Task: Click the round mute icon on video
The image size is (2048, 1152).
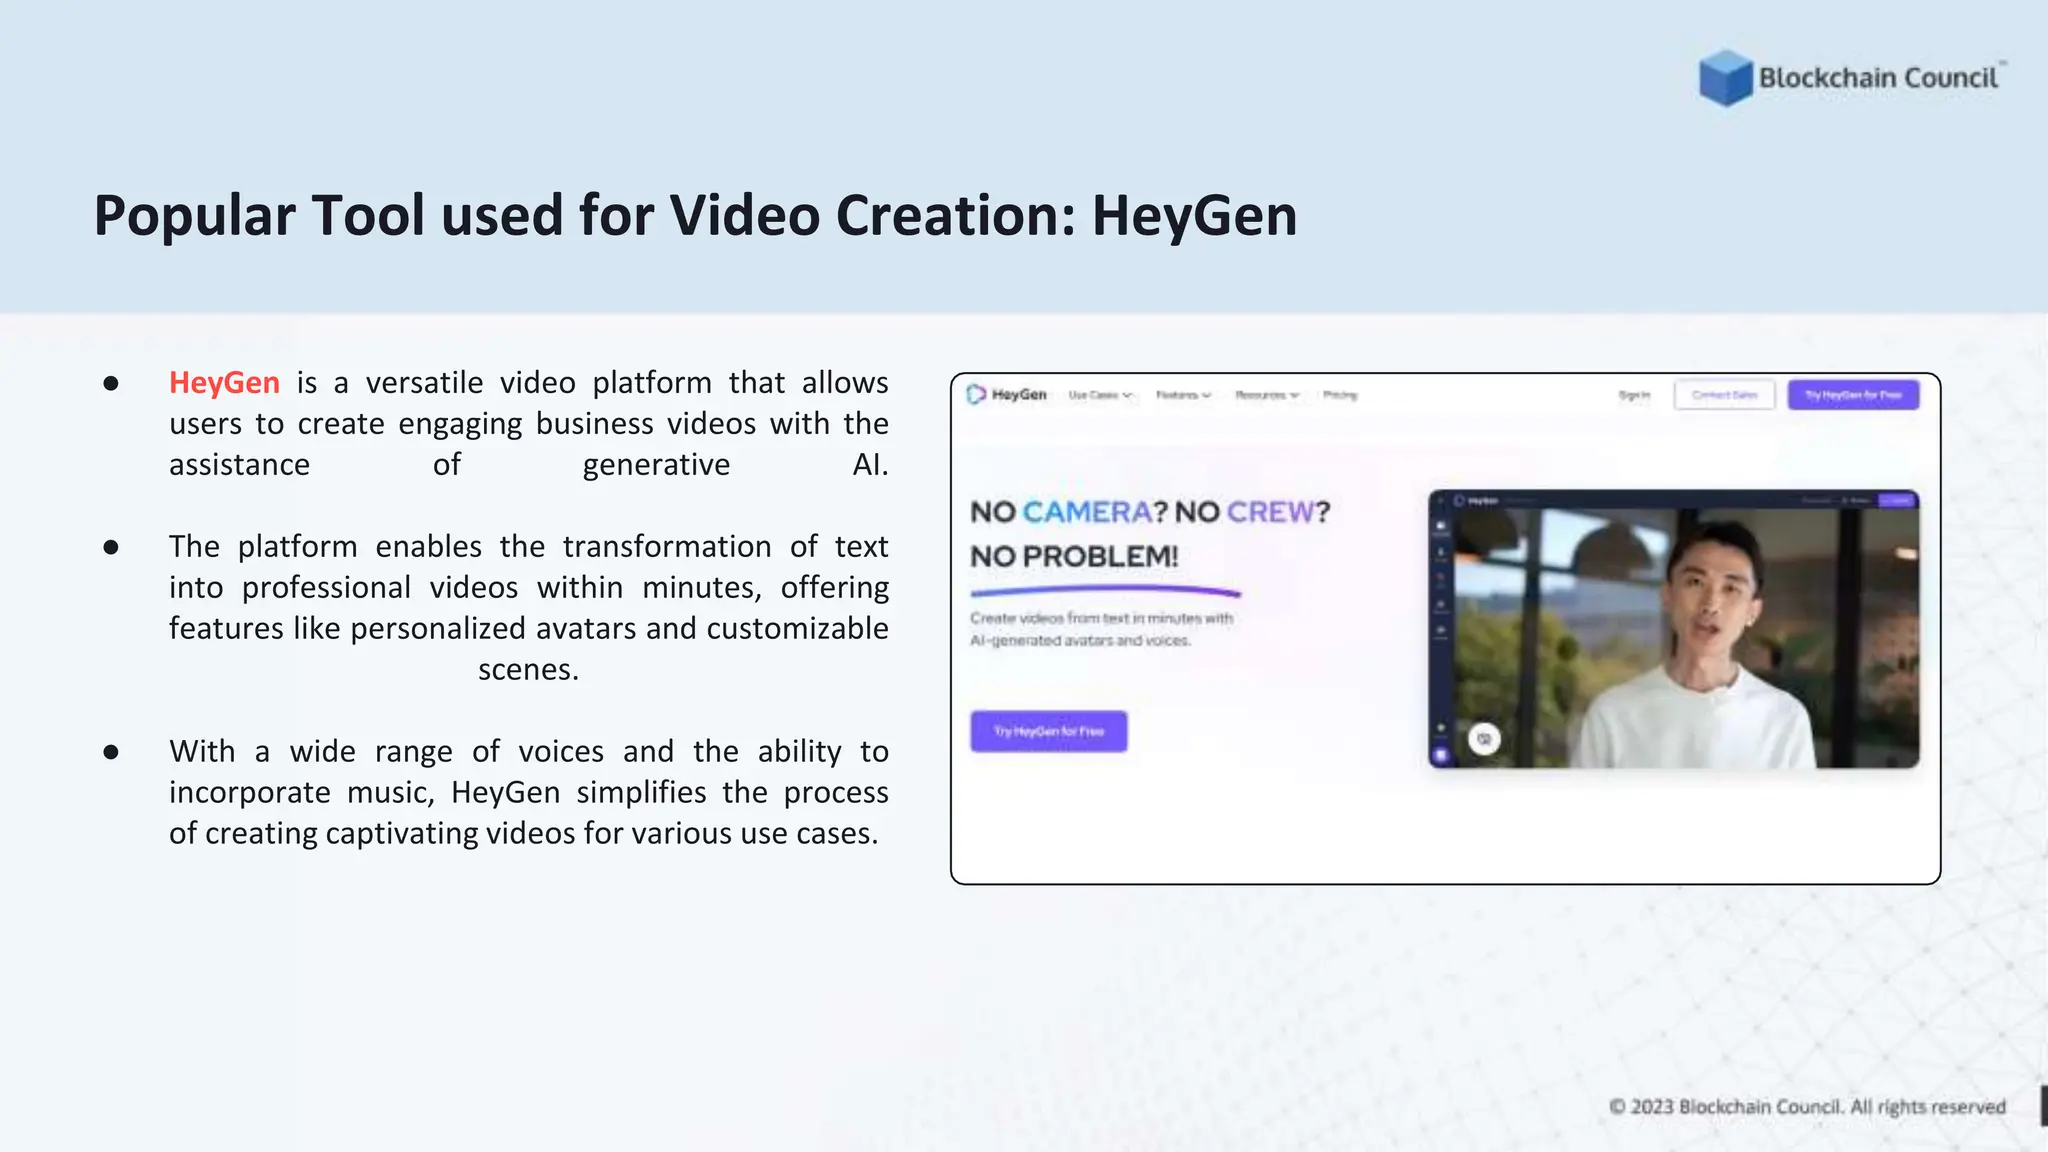Action: pos(1484,739)
